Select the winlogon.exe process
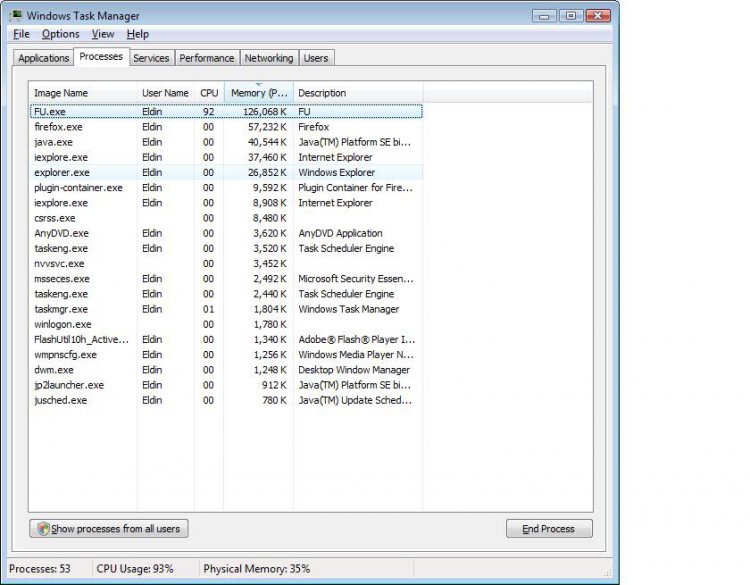The height and width of the screenshot is (585, 750). pos(226,324)
